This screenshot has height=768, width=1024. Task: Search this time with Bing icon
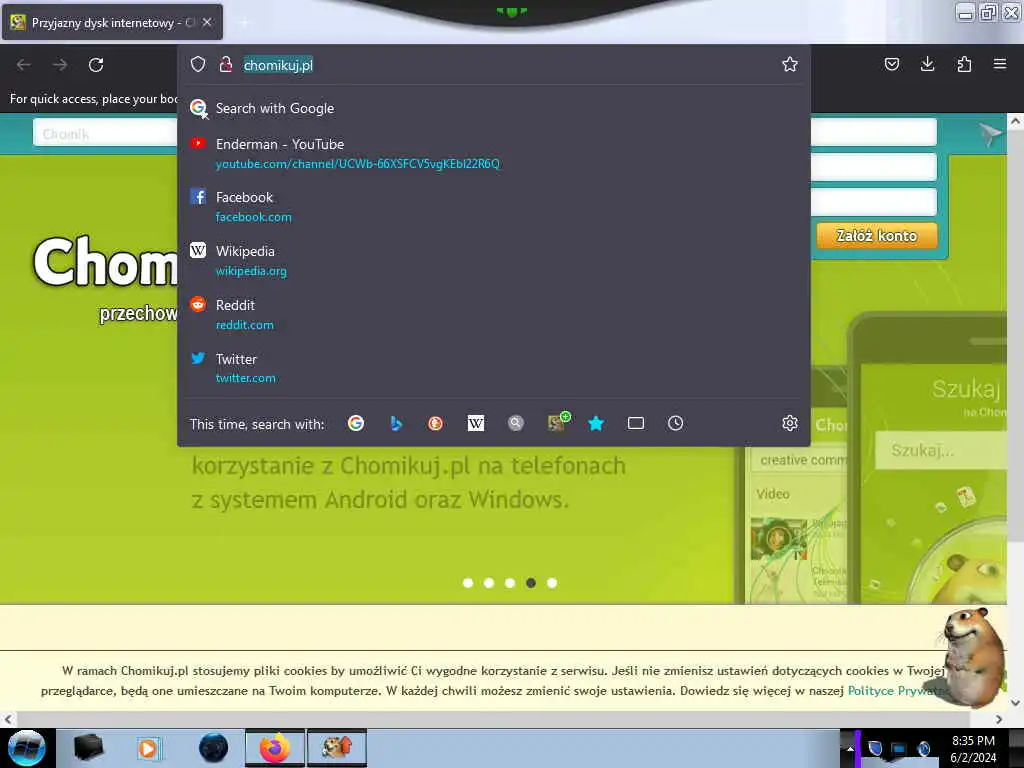pos(396,423)
